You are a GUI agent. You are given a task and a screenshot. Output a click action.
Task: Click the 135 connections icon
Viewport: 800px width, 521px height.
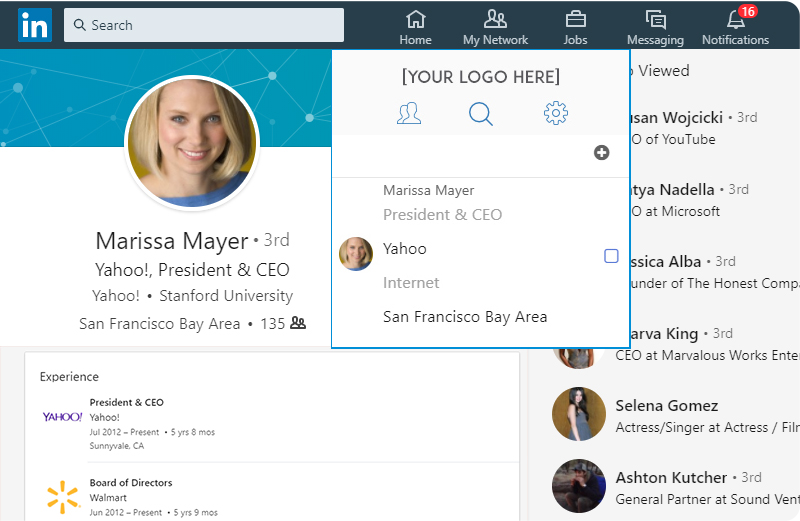(298, 323)
